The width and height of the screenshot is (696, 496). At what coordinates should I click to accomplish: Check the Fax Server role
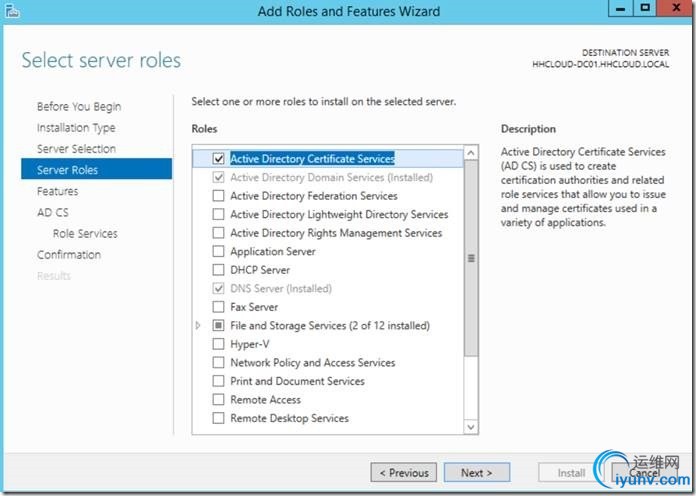click(219, 307)
